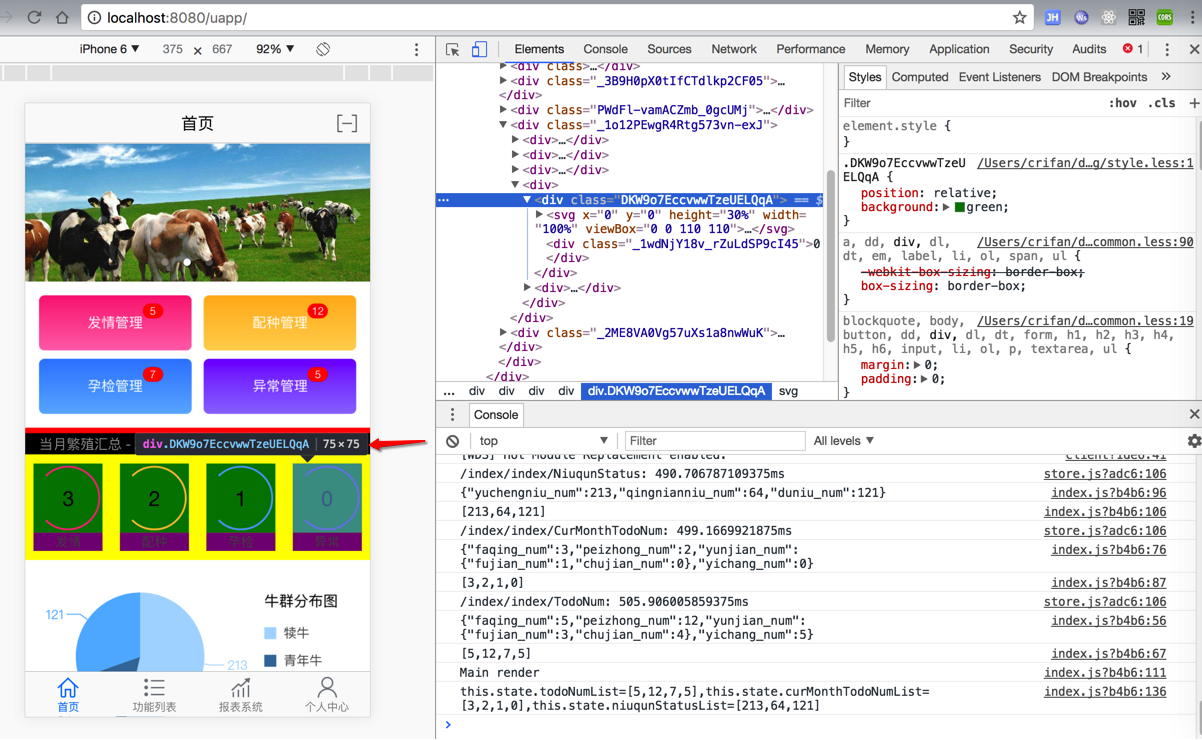
Task: Open console drawer three-dot menu
Action: coord(452,415)
